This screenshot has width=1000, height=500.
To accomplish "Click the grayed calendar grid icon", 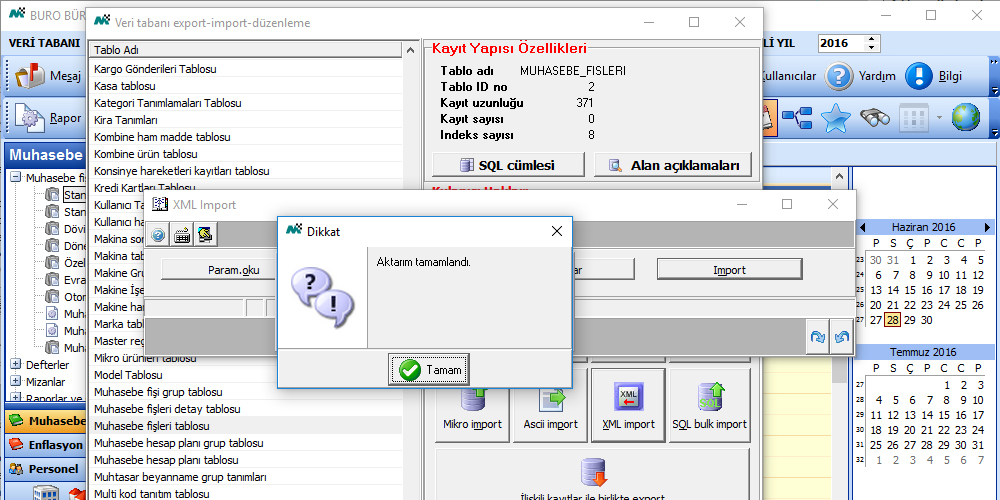I will (915, 117).
